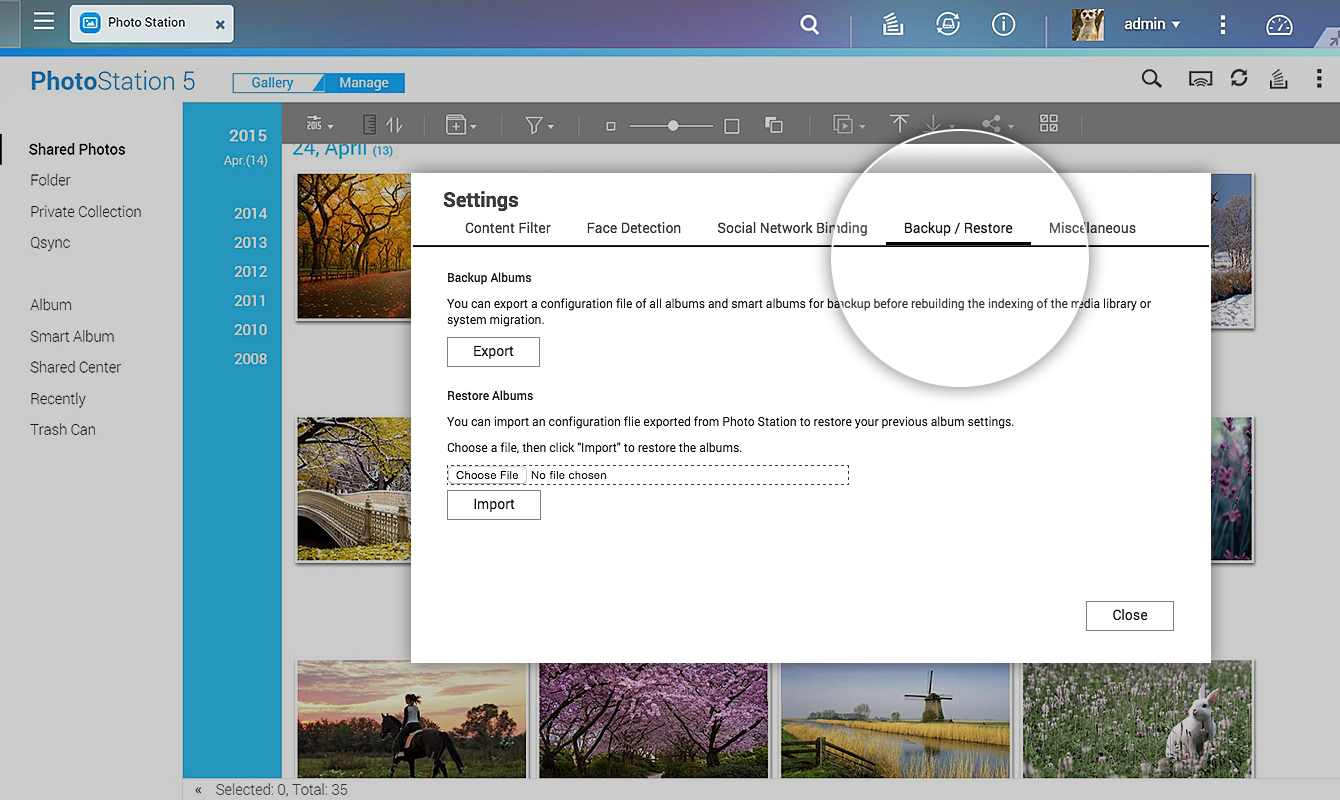Screen dimensions: 1340x800
Task: Open the filter funnel dropdown
Action: pyautogui.click(x=539, y=125)
